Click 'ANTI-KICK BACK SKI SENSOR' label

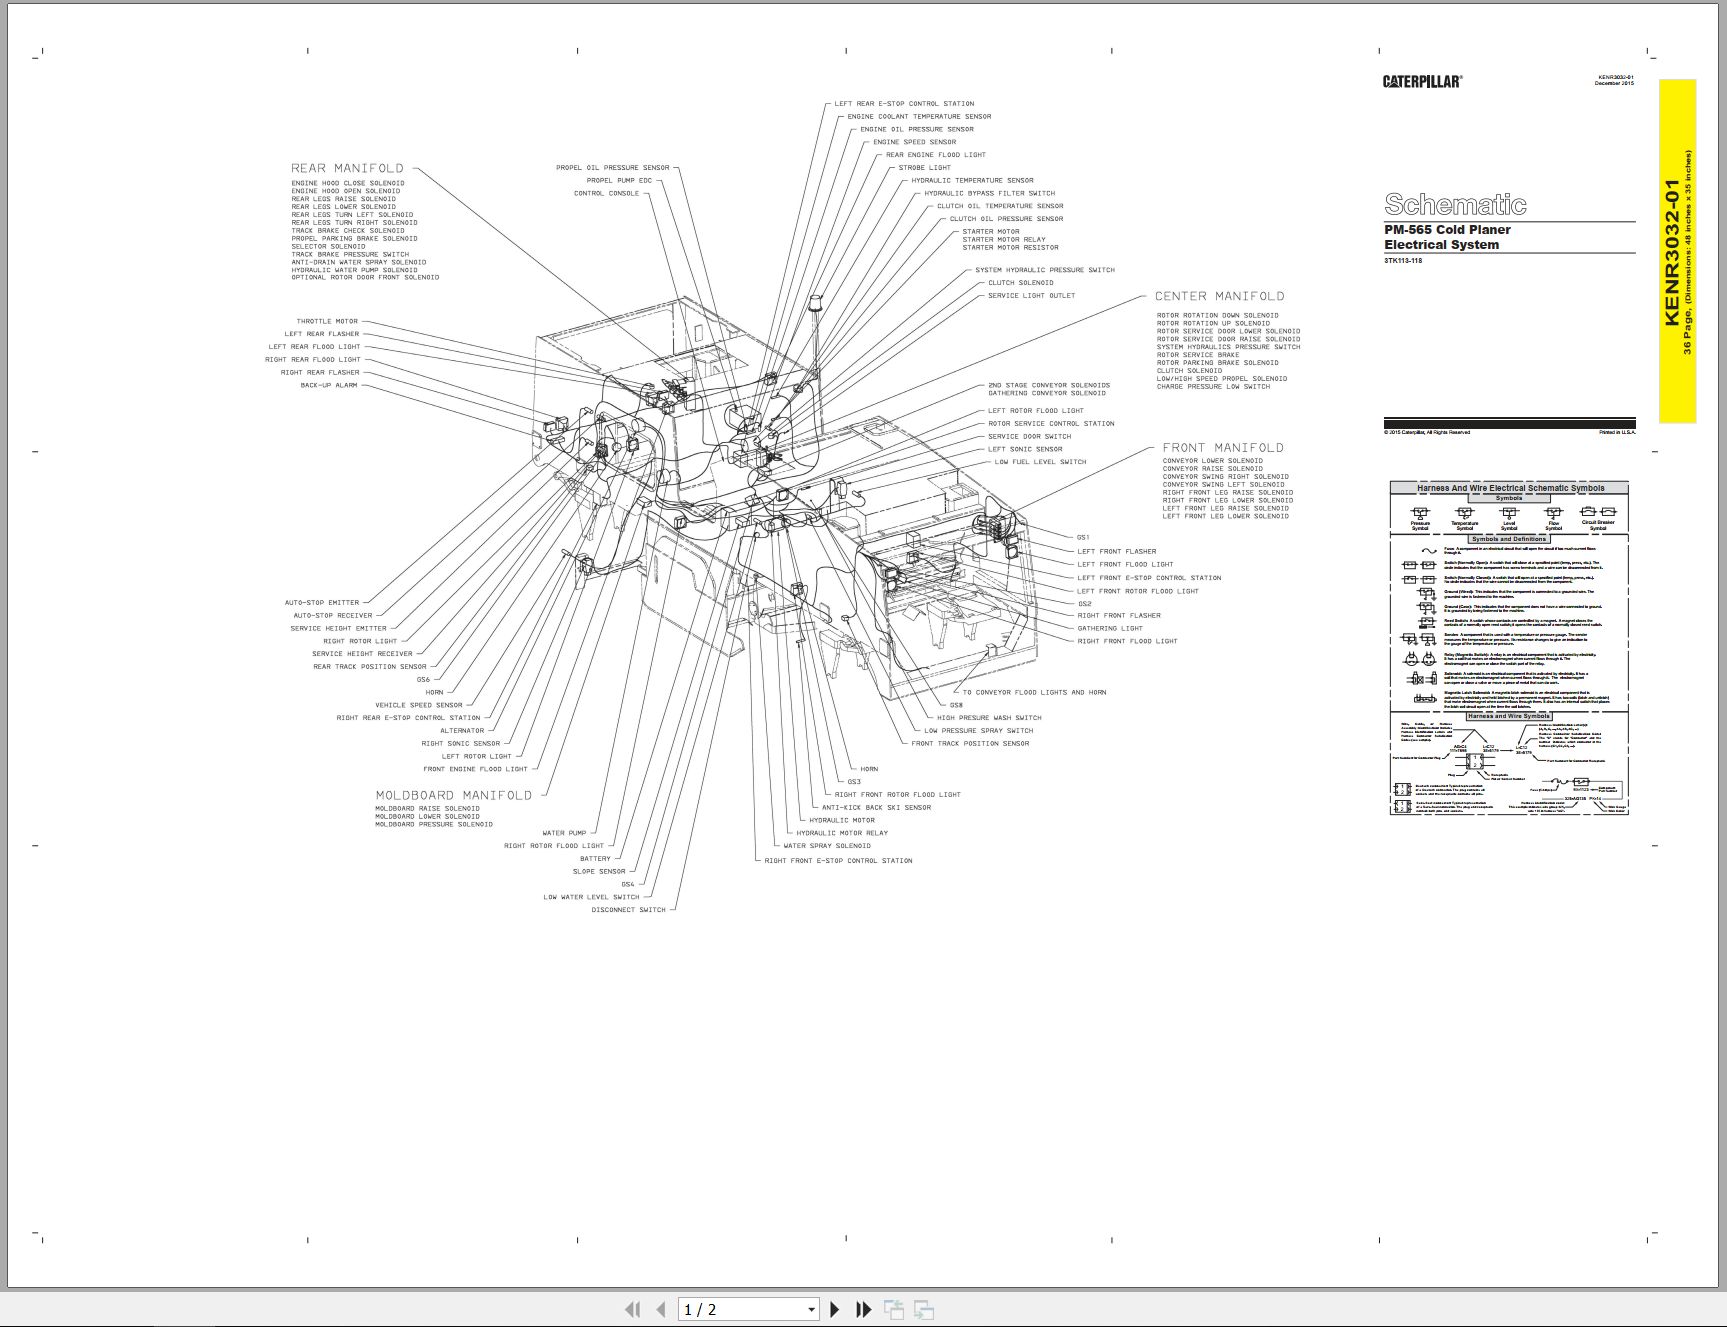pyautogui.click(x=876, y=808)
